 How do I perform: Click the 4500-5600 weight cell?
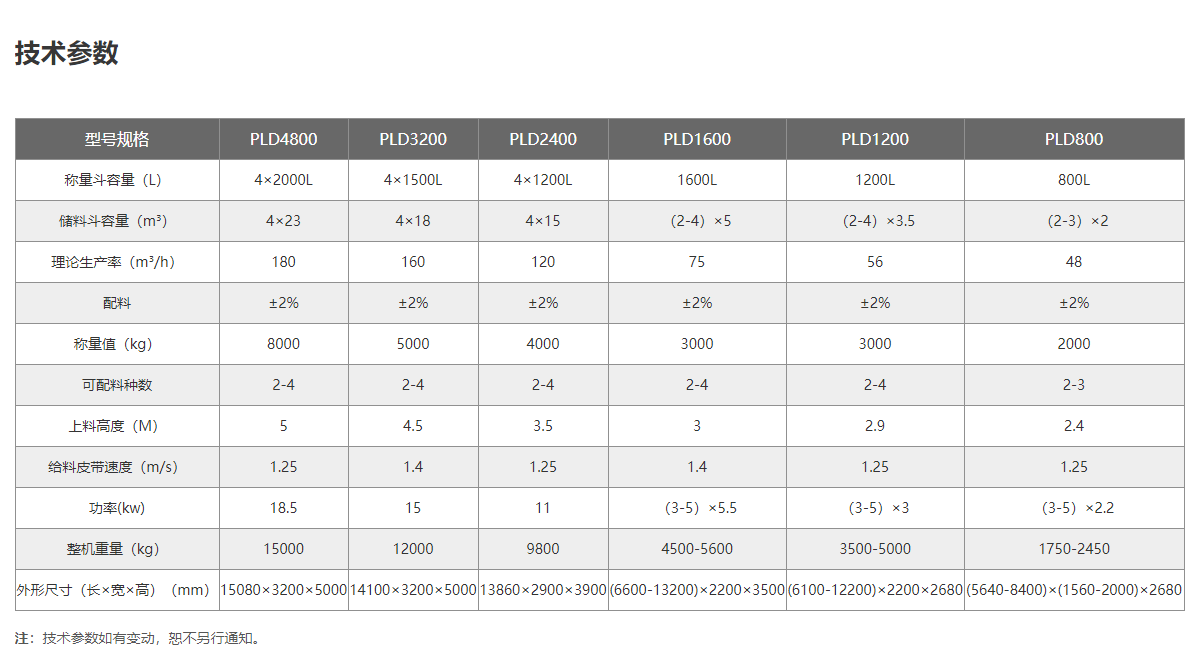[x=697, y=549]
